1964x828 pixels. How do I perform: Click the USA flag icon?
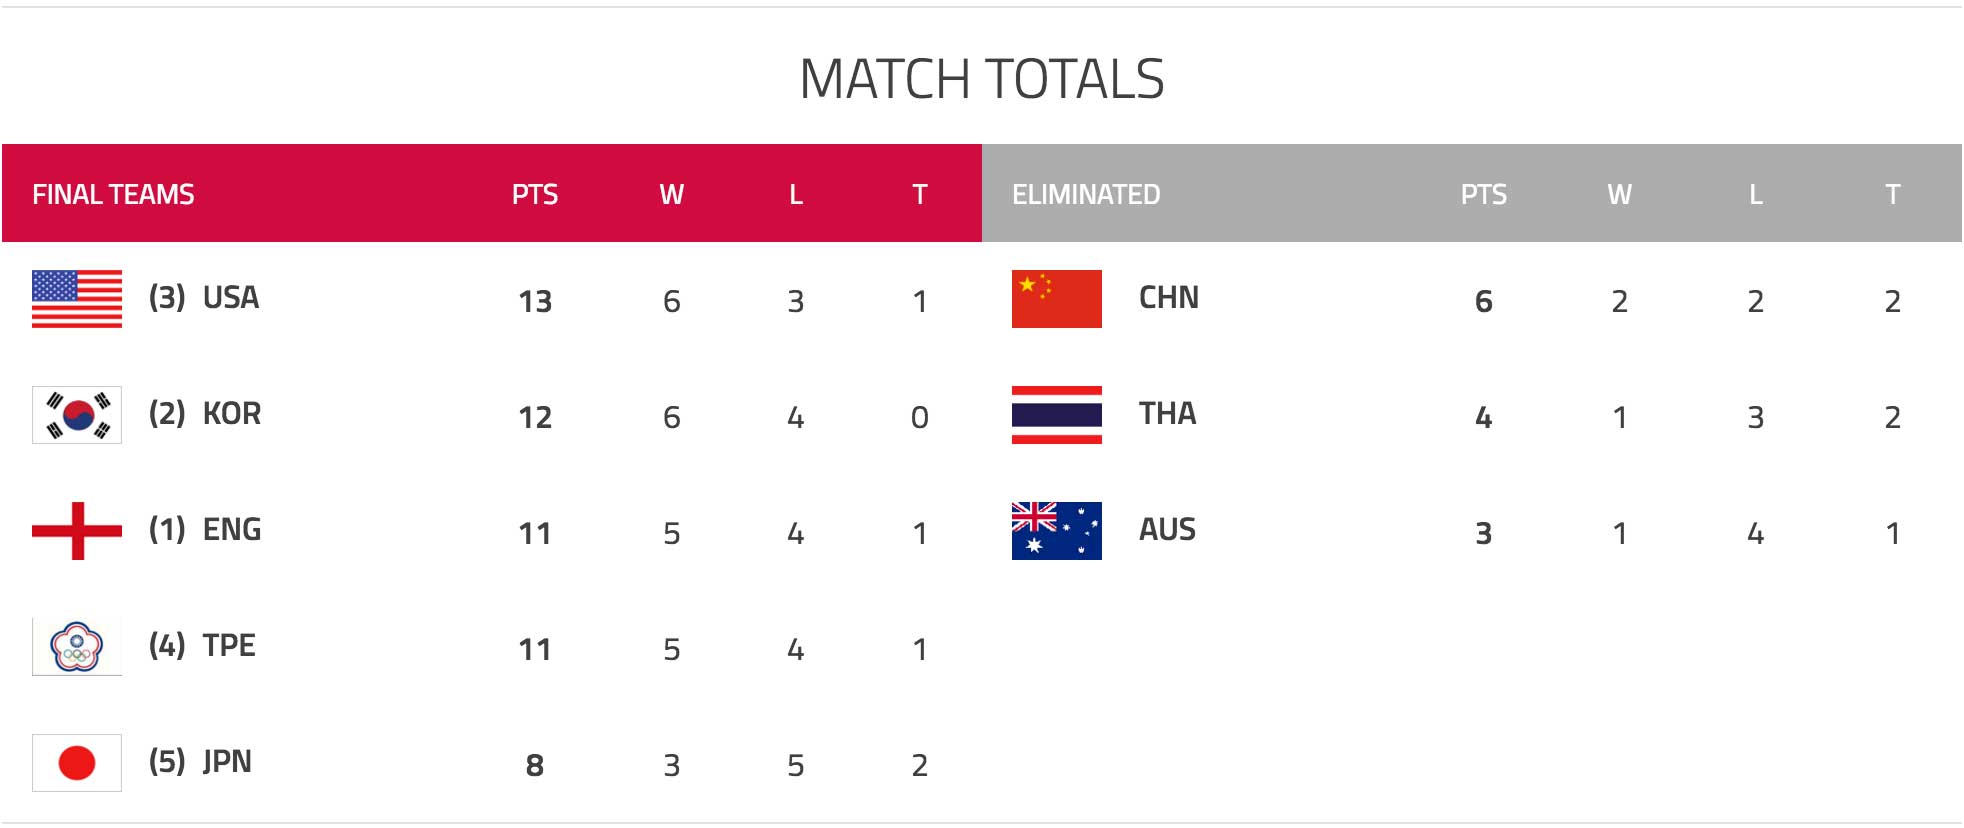pyautogui.click(x=77, y=299)
